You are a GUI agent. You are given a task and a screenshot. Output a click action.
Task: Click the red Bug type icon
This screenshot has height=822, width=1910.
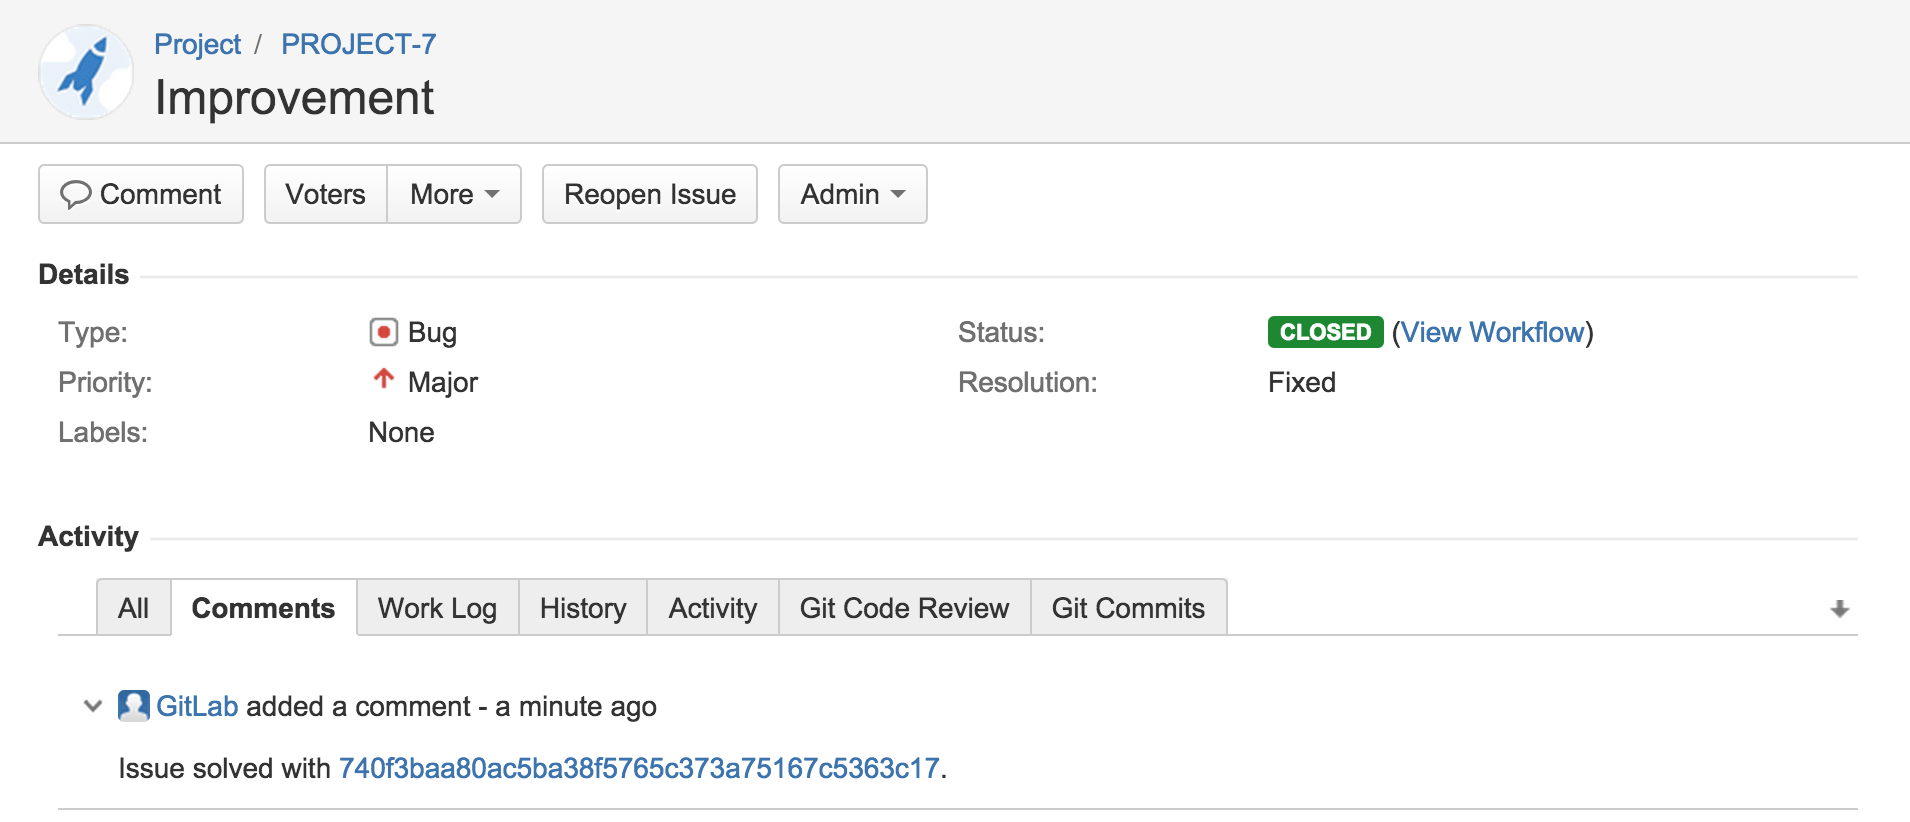point(383,332)
